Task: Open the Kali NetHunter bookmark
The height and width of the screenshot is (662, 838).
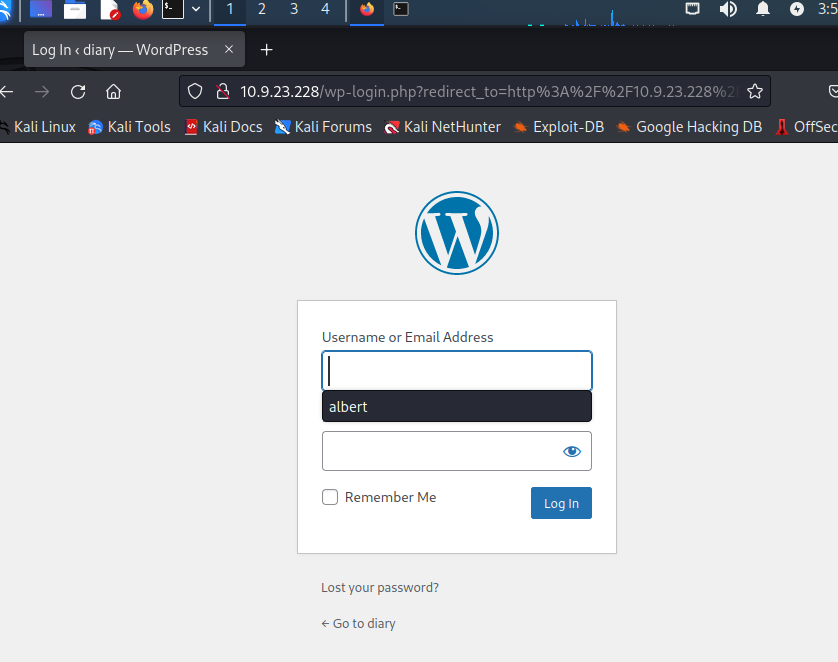Action: (x=443, y=127)
